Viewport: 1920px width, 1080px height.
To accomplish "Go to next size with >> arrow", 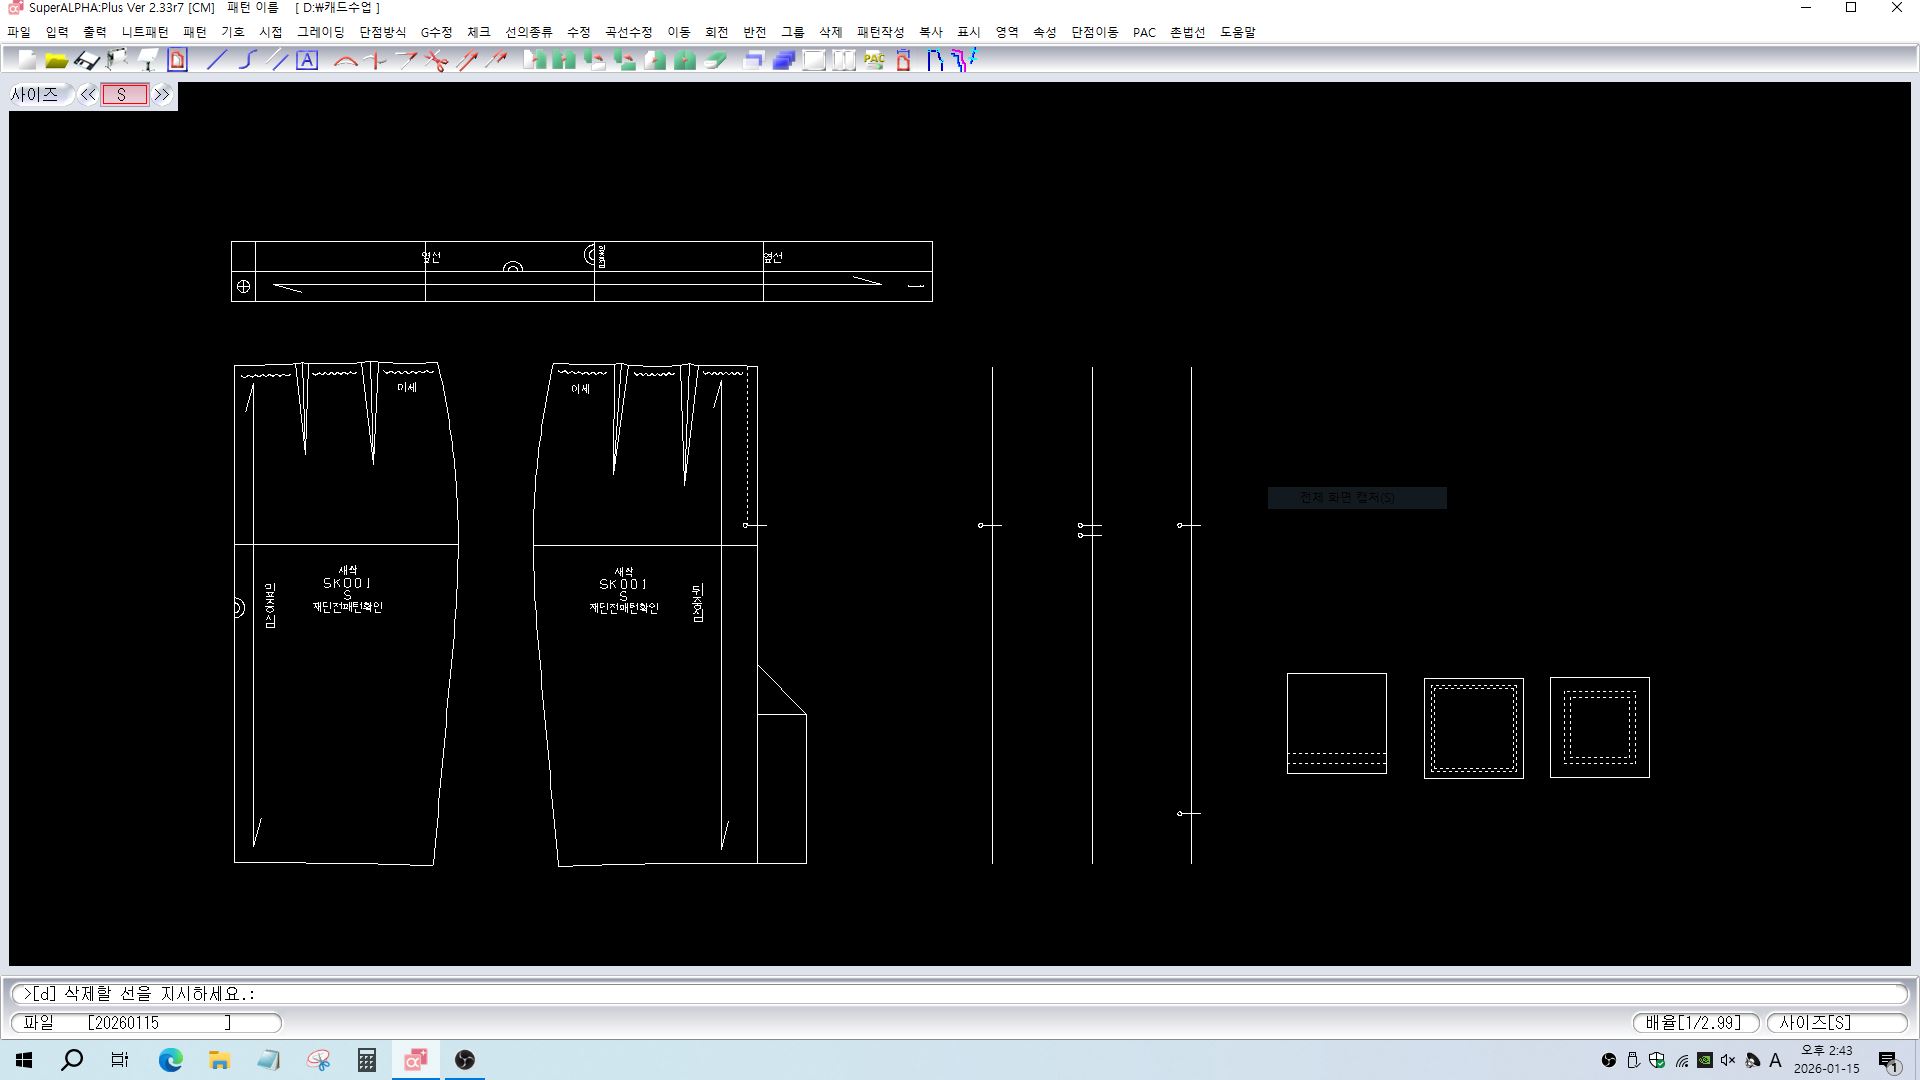I will 162,95.
